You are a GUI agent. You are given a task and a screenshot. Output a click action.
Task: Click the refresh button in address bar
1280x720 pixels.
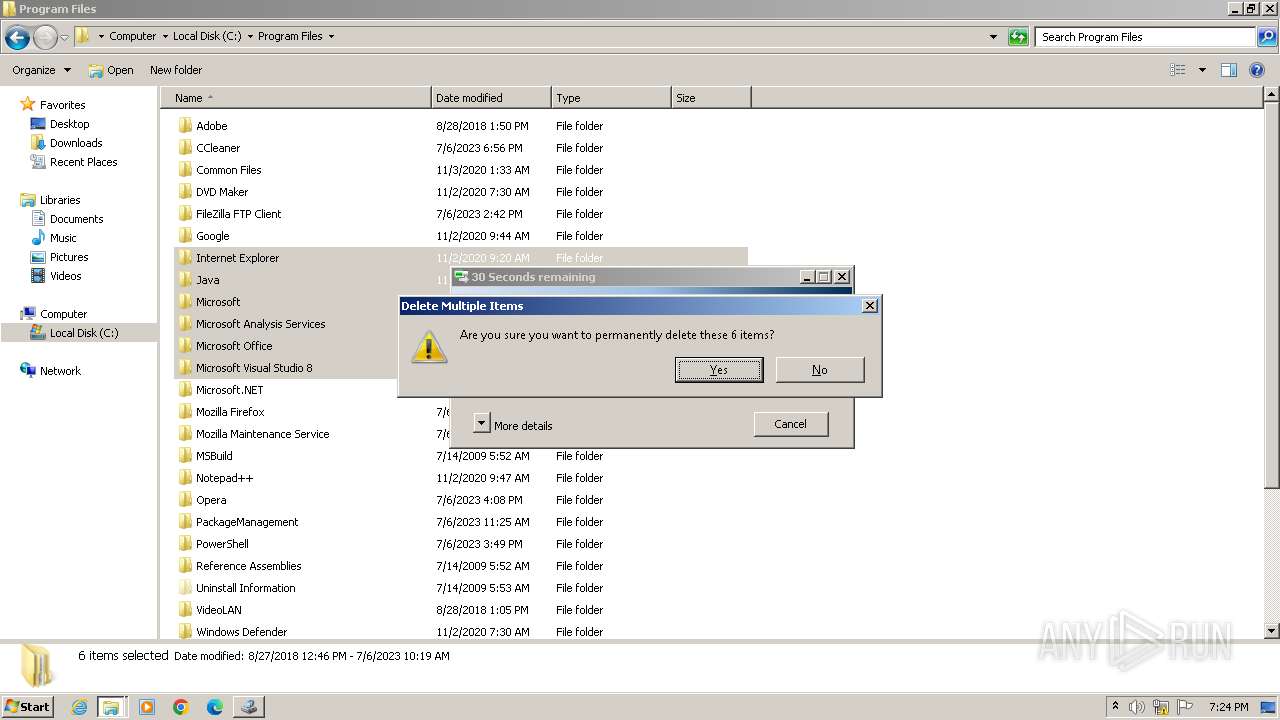1018,37
